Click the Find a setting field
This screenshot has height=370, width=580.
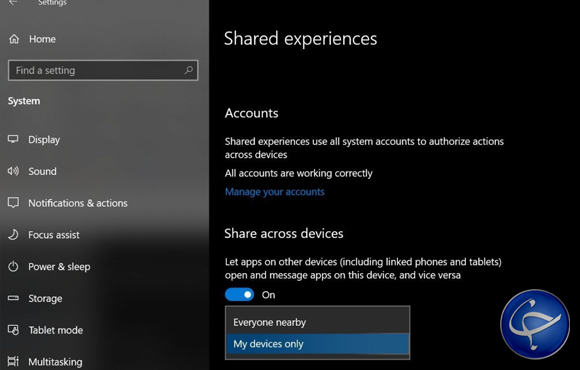coord(103,70)
